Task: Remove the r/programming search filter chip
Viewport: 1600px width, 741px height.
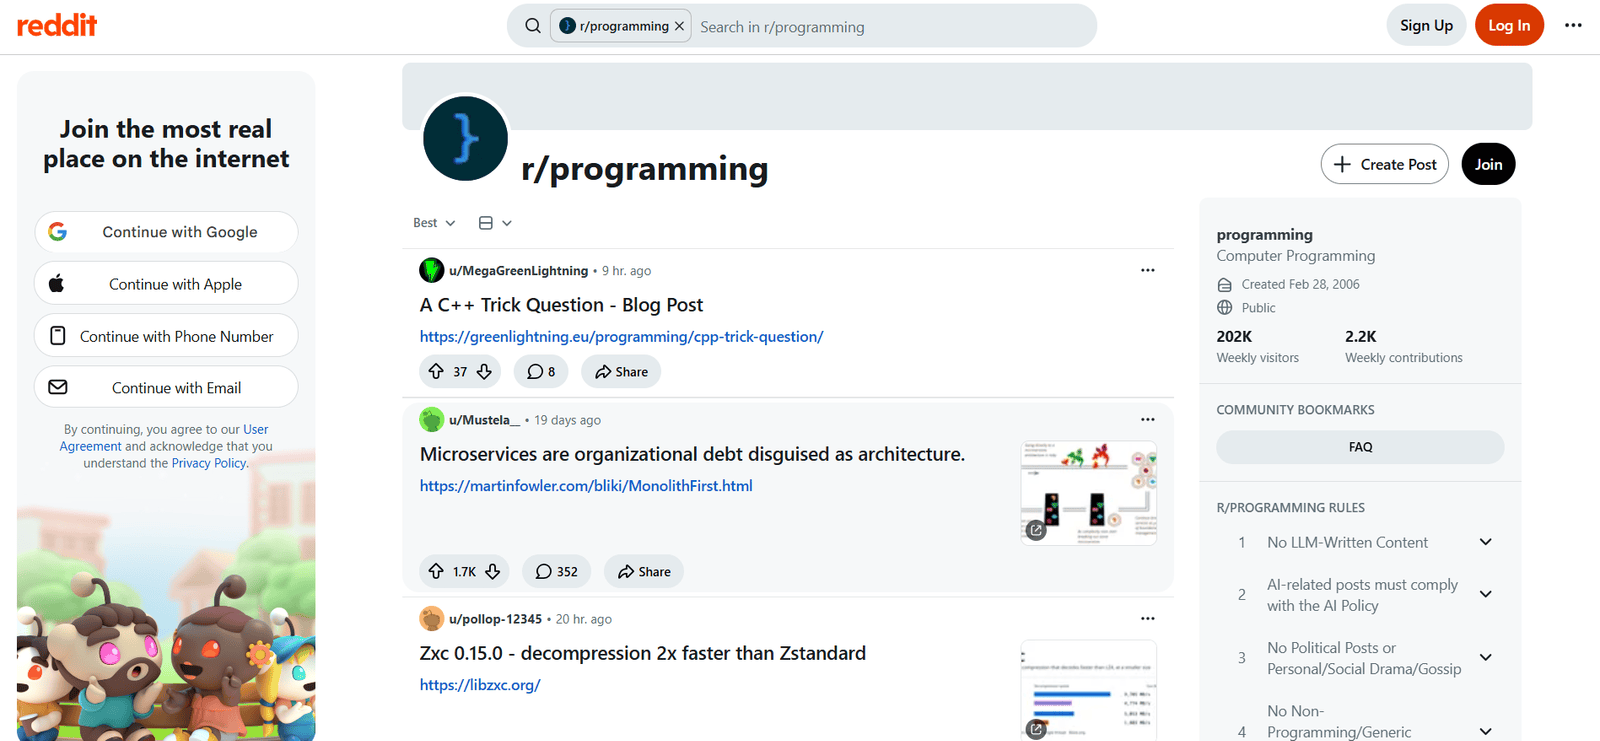Action: pyautogui.click(x=680, y=26)
